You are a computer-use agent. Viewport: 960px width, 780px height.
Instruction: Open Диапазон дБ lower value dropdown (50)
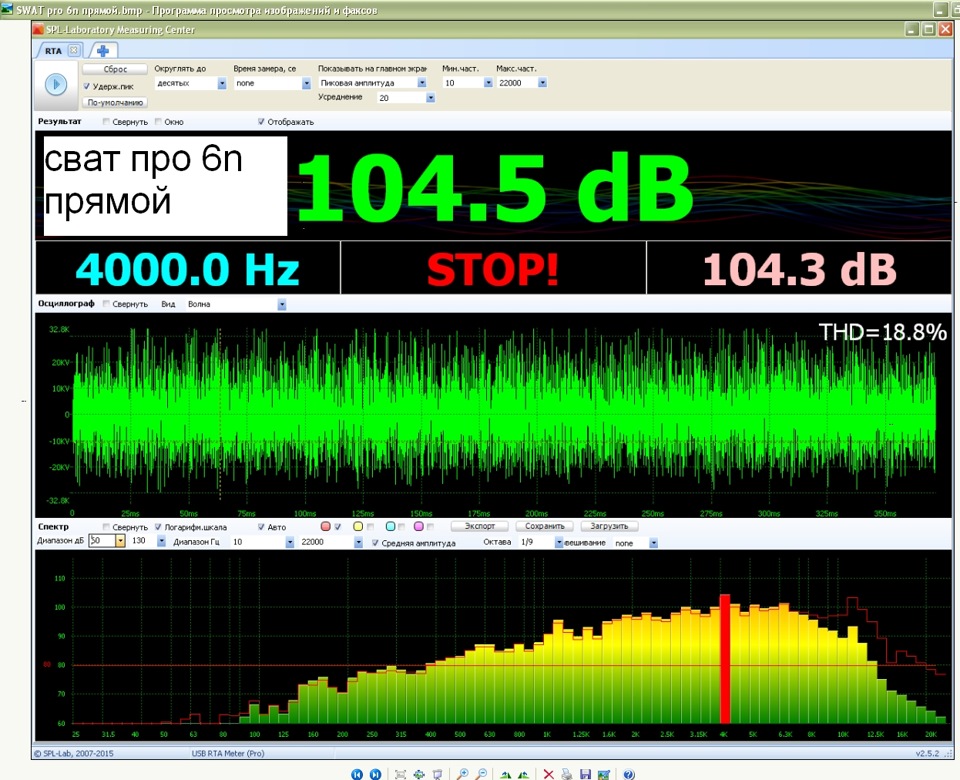point(120,541)
